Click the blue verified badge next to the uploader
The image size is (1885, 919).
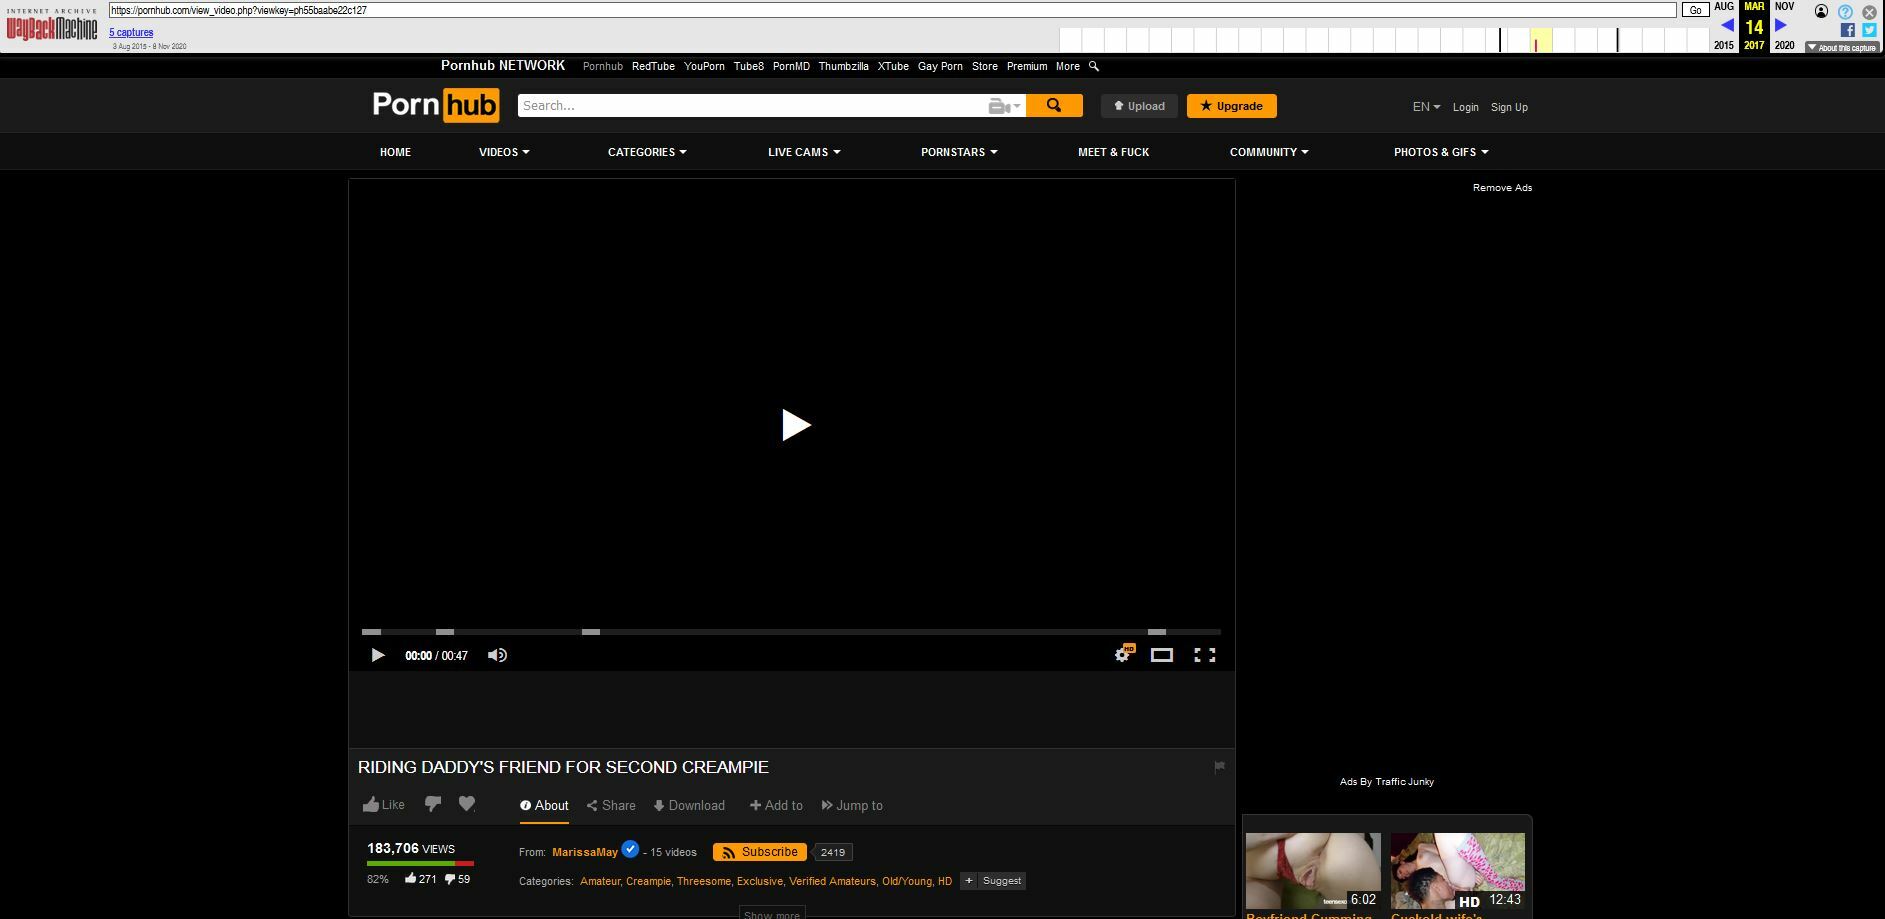[630, 849]
